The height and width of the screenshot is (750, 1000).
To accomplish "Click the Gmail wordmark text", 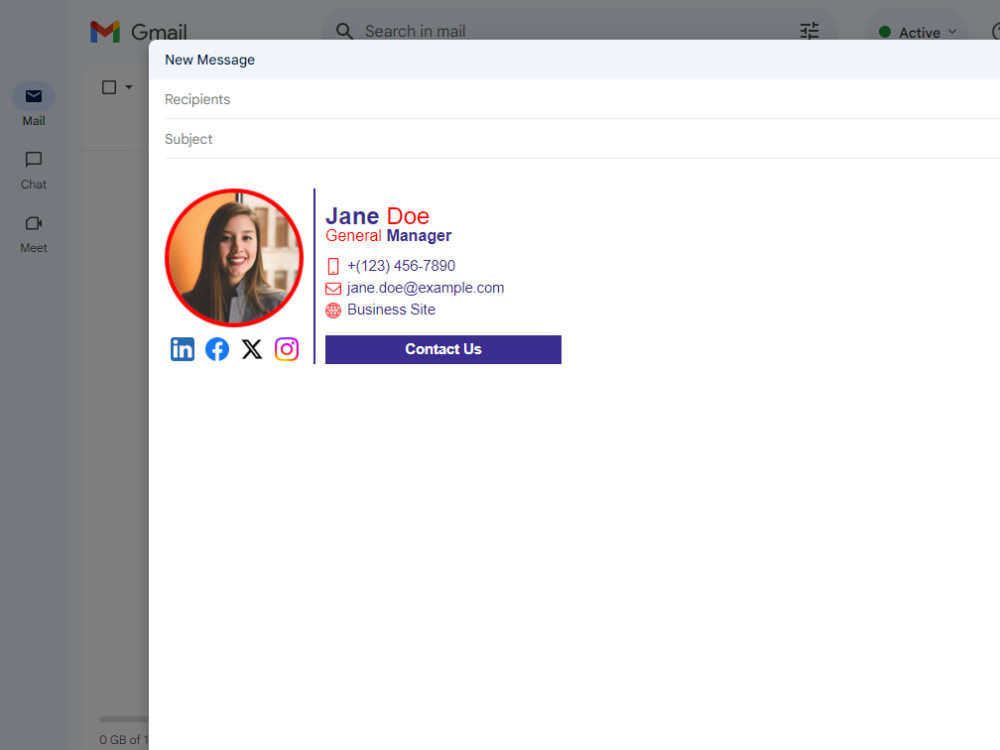I will pyautogui.click(x=159, y=32).
